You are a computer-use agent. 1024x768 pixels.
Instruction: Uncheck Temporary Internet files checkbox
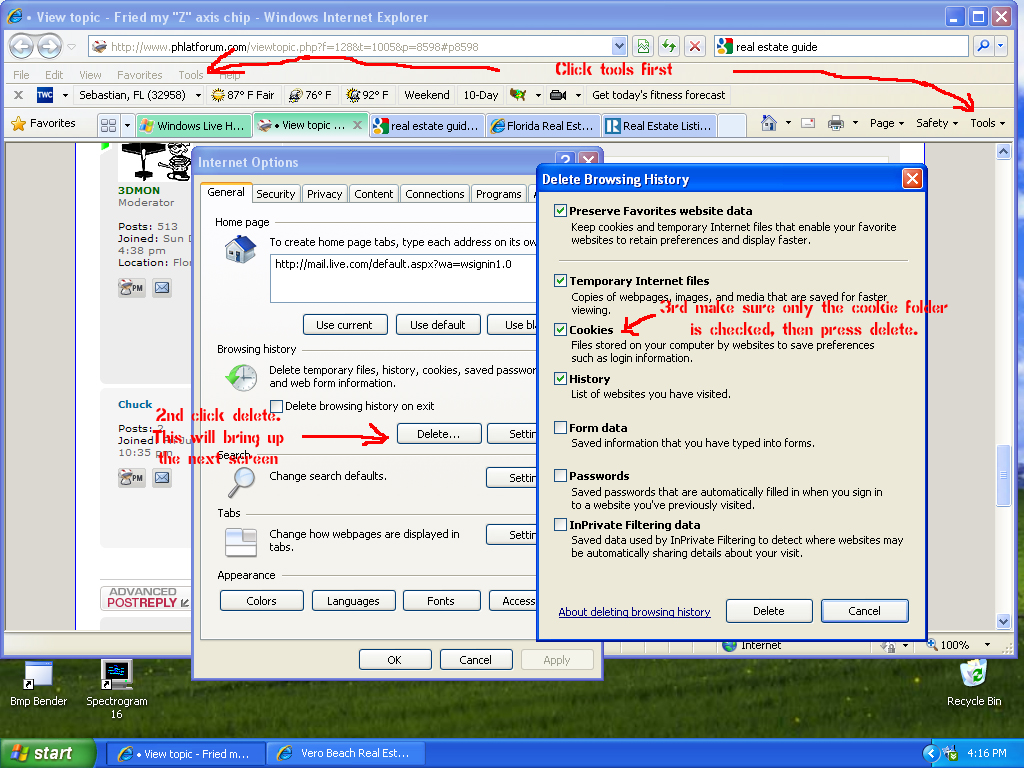pos(561,281)
